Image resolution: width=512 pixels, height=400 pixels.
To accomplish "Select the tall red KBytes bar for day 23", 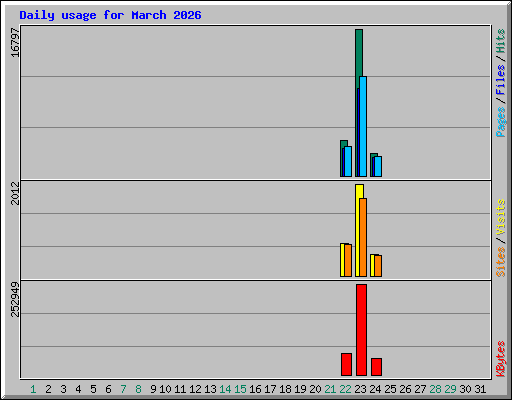I will pyautogui.click(x=361, y=330).
